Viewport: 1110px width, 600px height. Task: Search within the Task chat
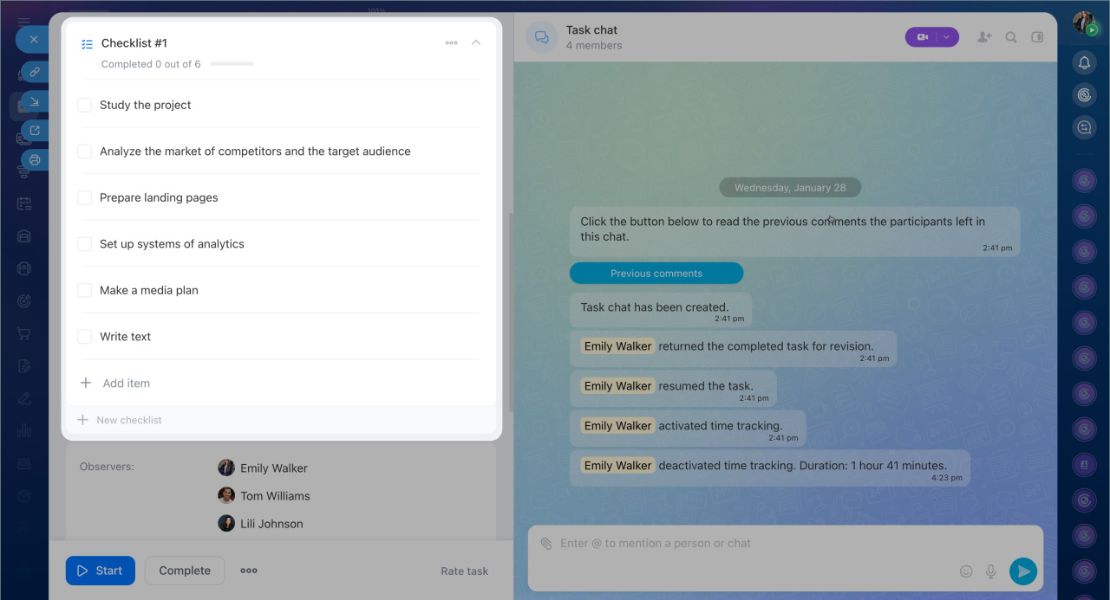tap(1011, 37)
